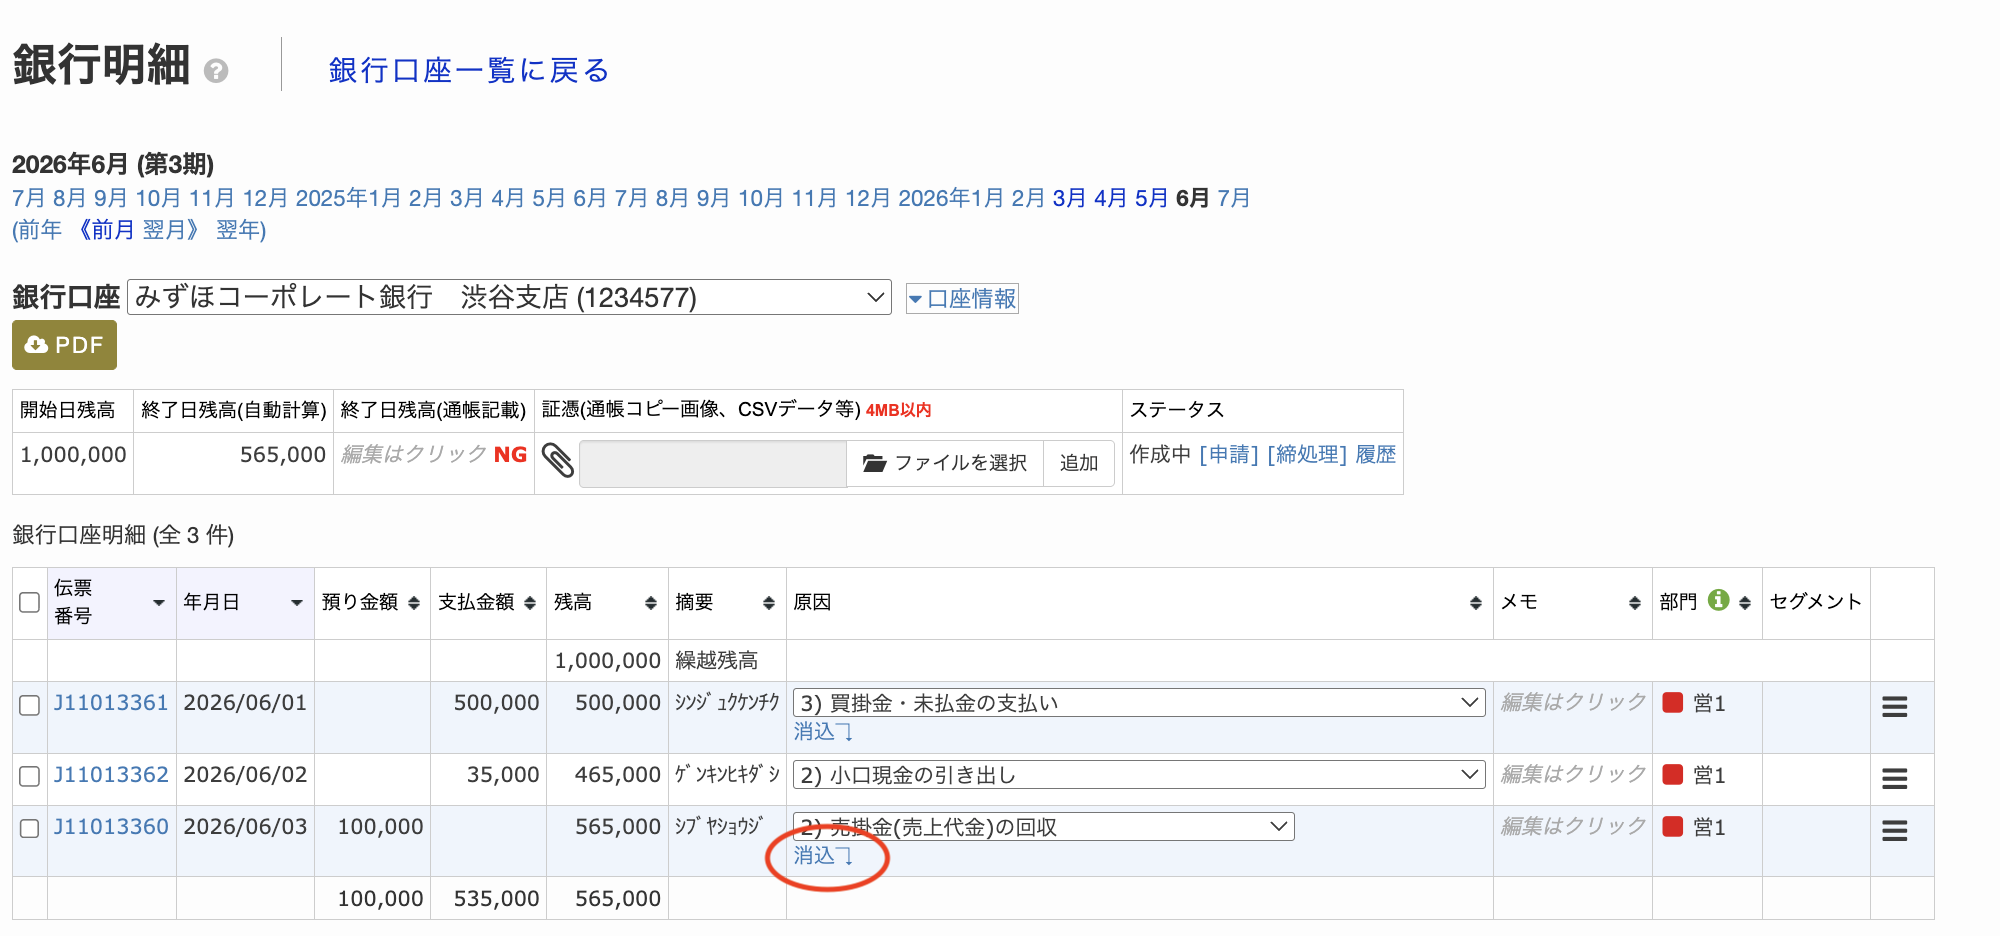Open the 履歴 history link
The width and height of the screenshot is (2000, 936).
pyautogui.click(x=1376, y=454)
